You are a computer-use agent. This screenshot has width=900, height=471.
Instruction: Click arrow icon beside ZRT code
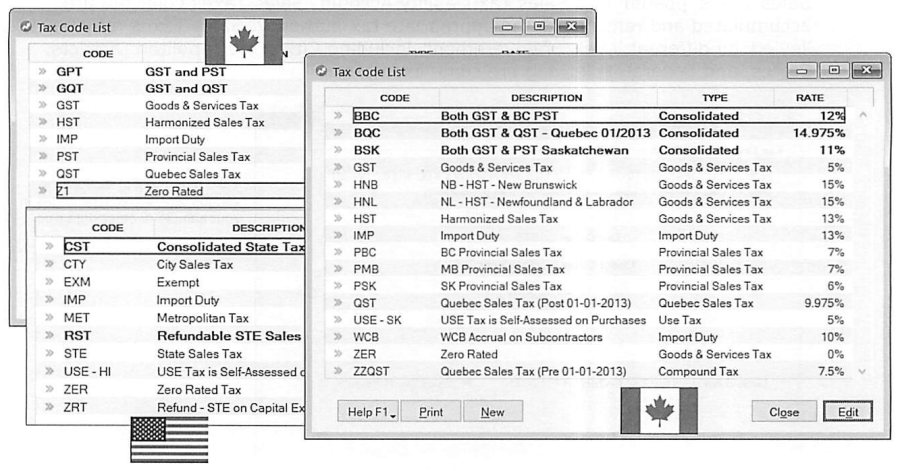[x=50, y=407]
